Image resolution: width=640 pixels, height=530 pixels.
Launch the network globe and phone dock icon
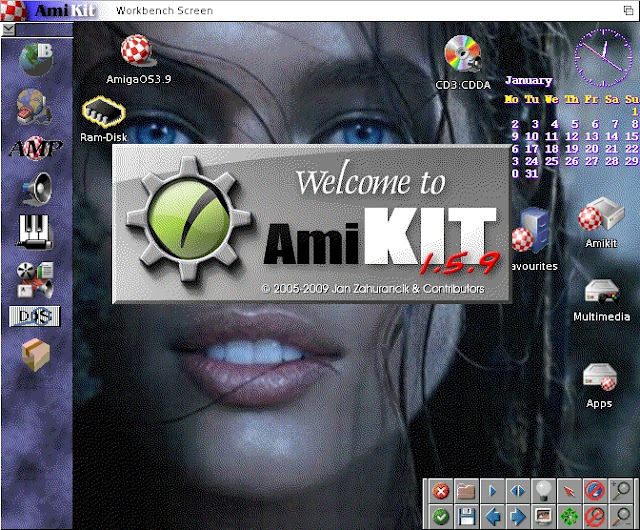coord(34,106)
